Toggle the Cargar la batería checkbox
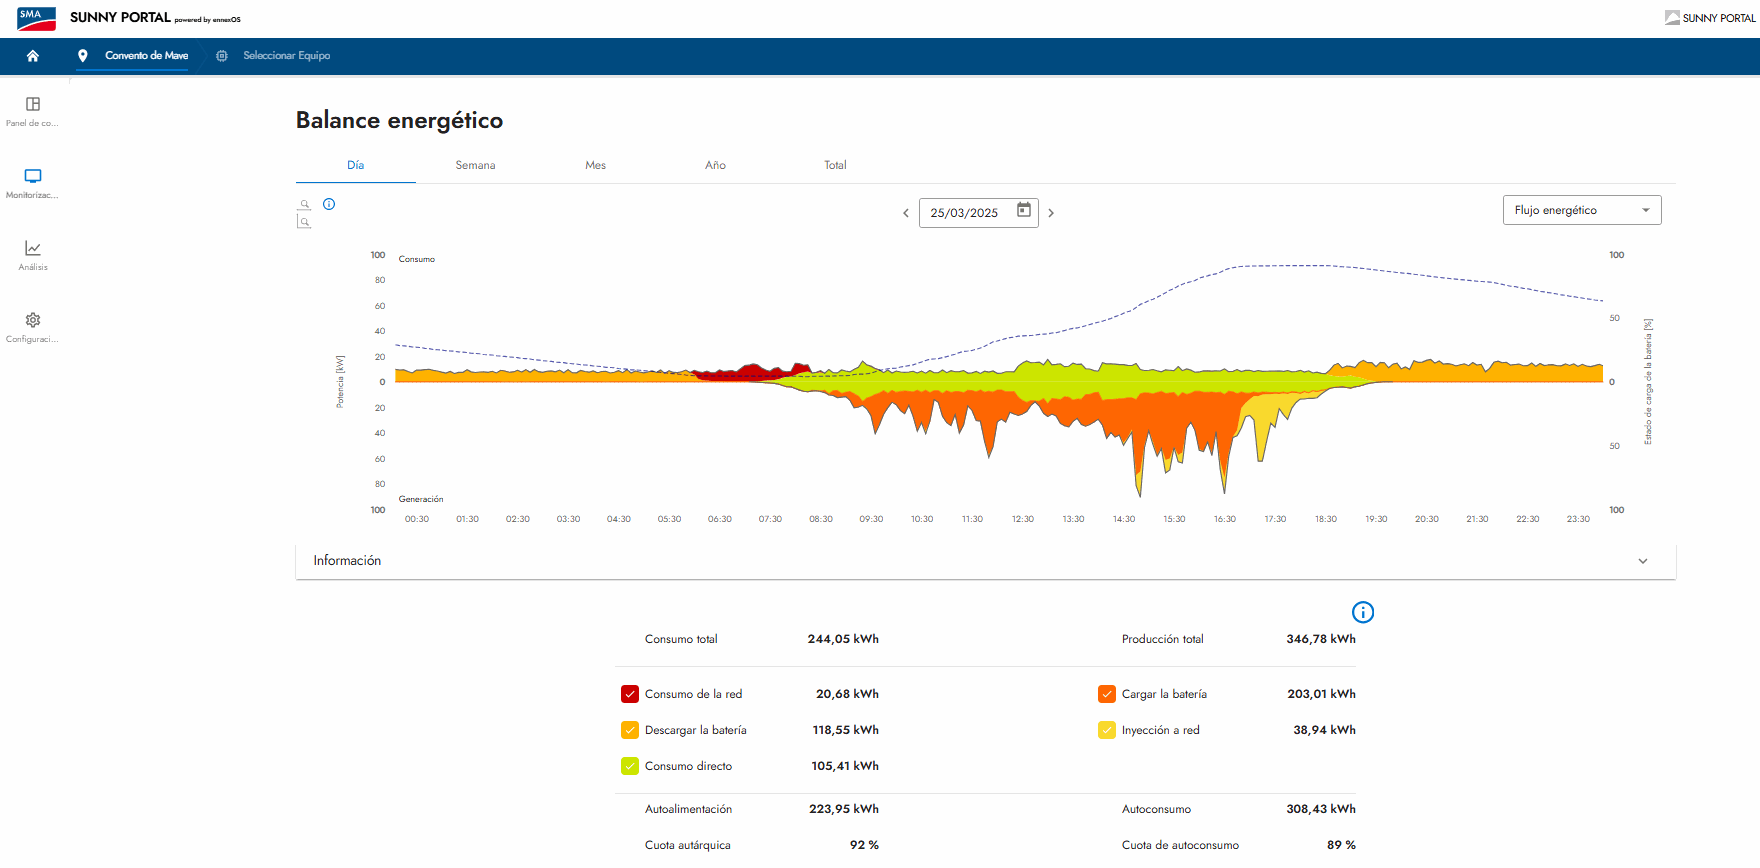 tap(1107, 694)
